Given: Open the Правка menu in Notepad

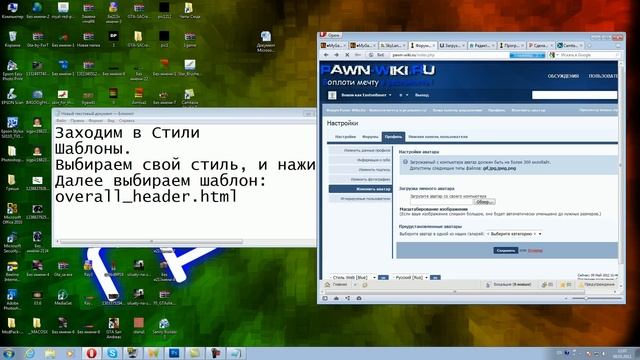Looking at the screenshot, I should pyautogui.click(x=77, y=121).
